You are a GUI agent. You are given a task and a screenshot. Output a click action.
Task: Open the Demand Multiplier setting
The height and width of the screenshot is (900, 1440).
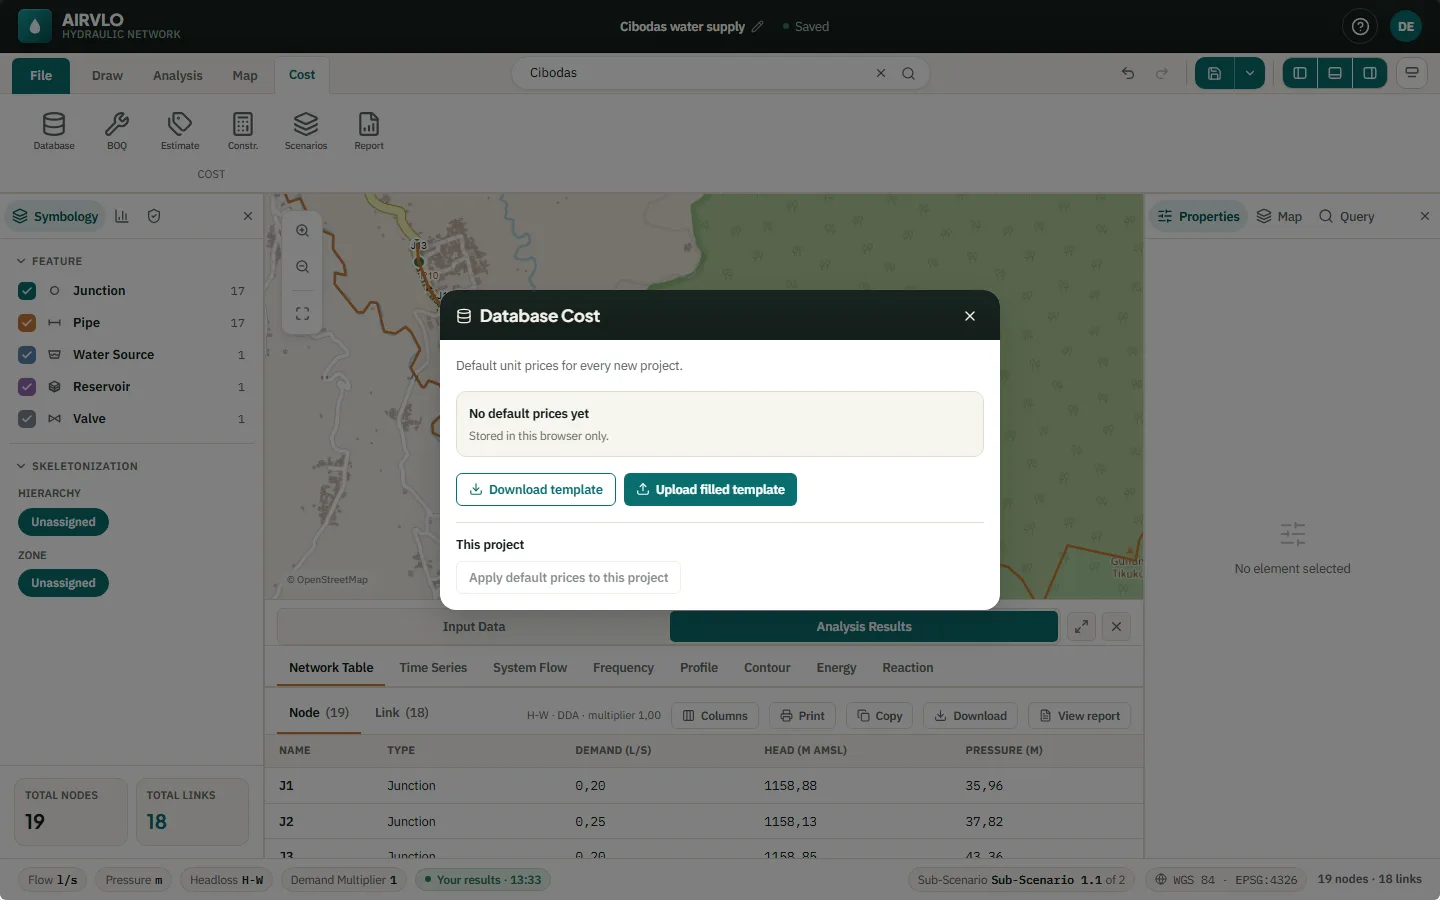click(x=344, y=880)
